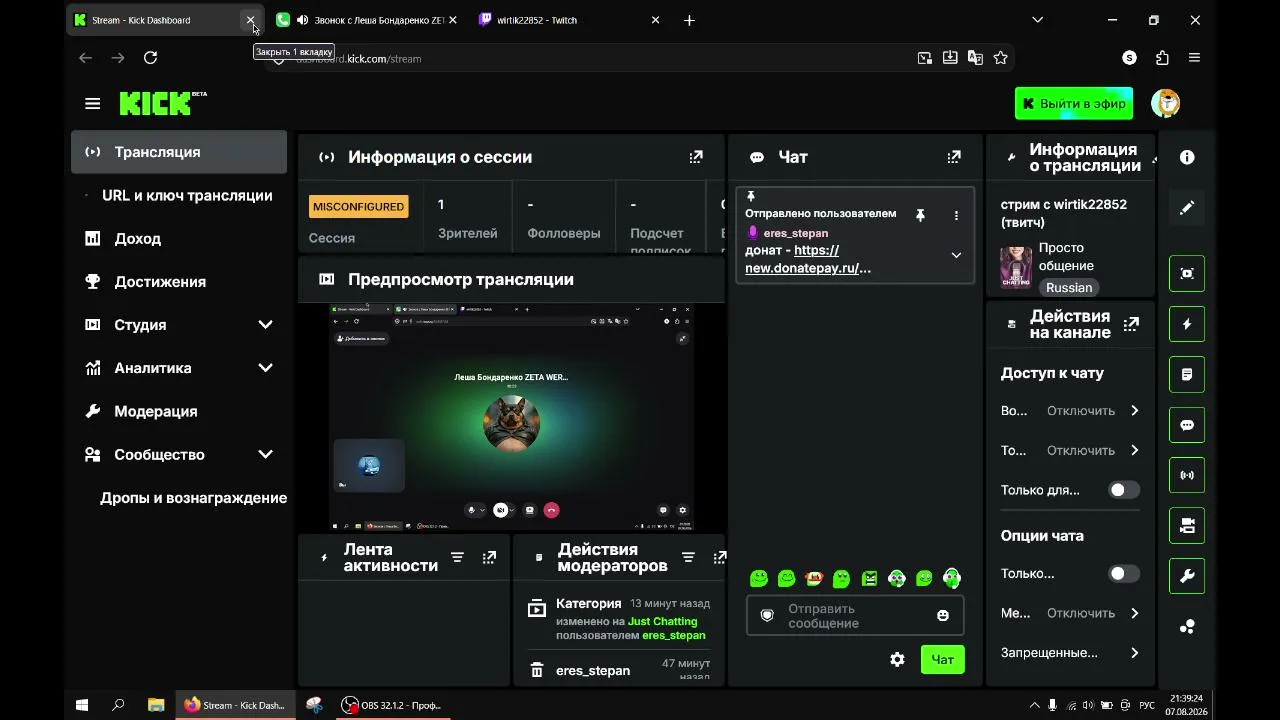Open pinned message three-dot options
This screenshot has width=1280, height=720.
(x=956, y=215)
